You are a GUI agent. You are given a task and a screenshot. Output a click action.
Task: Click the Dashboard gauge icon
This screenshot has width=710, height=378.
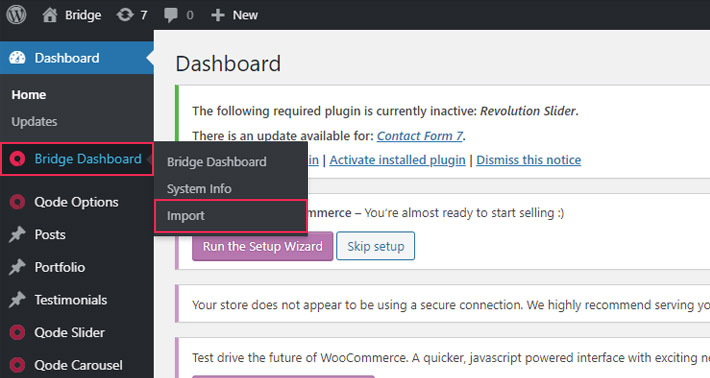pyautogui.click(x=18, y=58)
